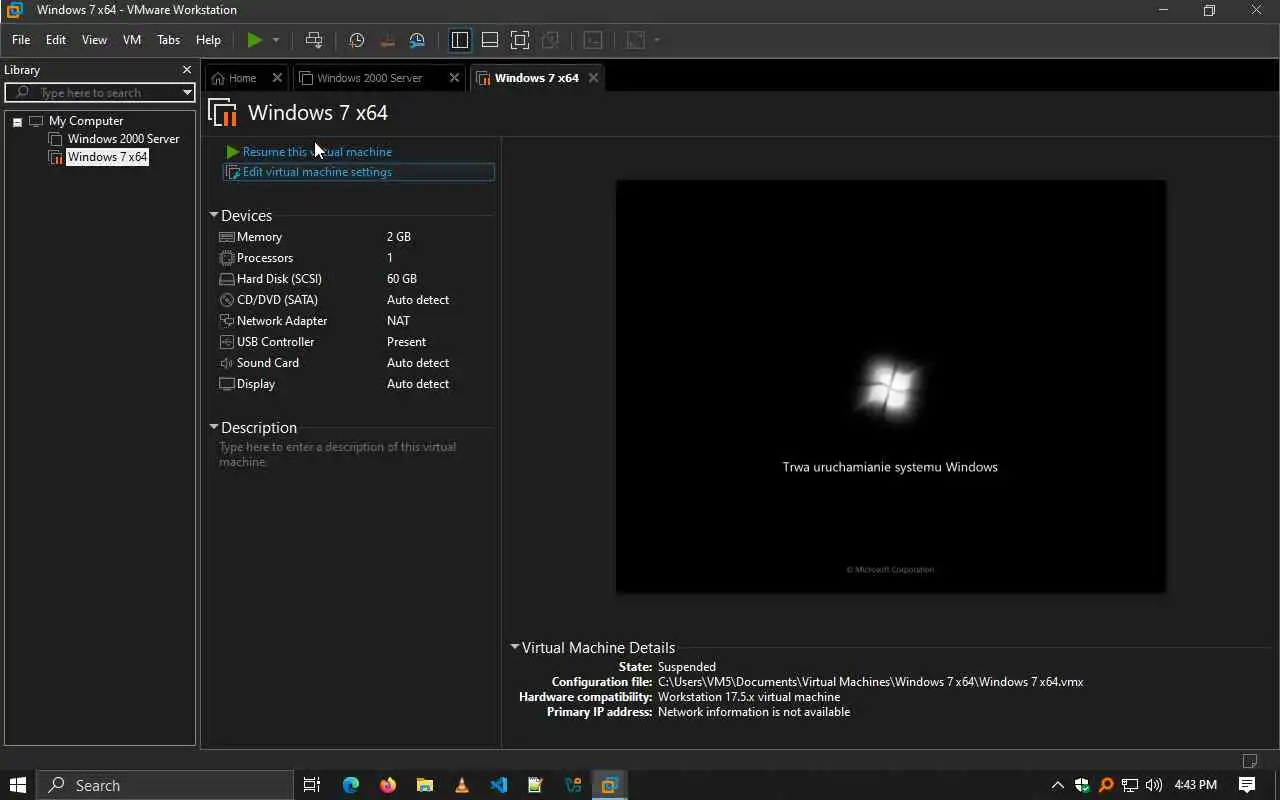Open the Tabs menu
1280x800 pixels.
click(169, 40)
